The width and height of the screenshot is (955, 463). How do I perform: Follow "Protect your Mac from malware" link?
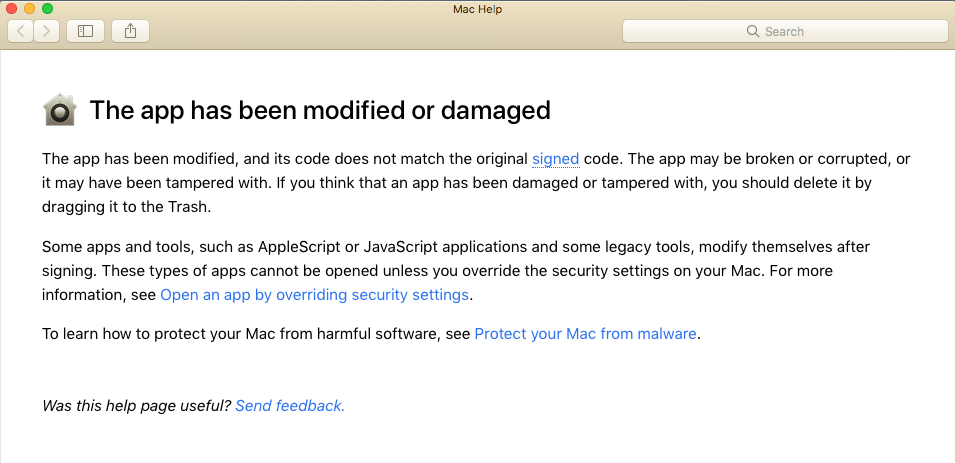coord(585,334)
